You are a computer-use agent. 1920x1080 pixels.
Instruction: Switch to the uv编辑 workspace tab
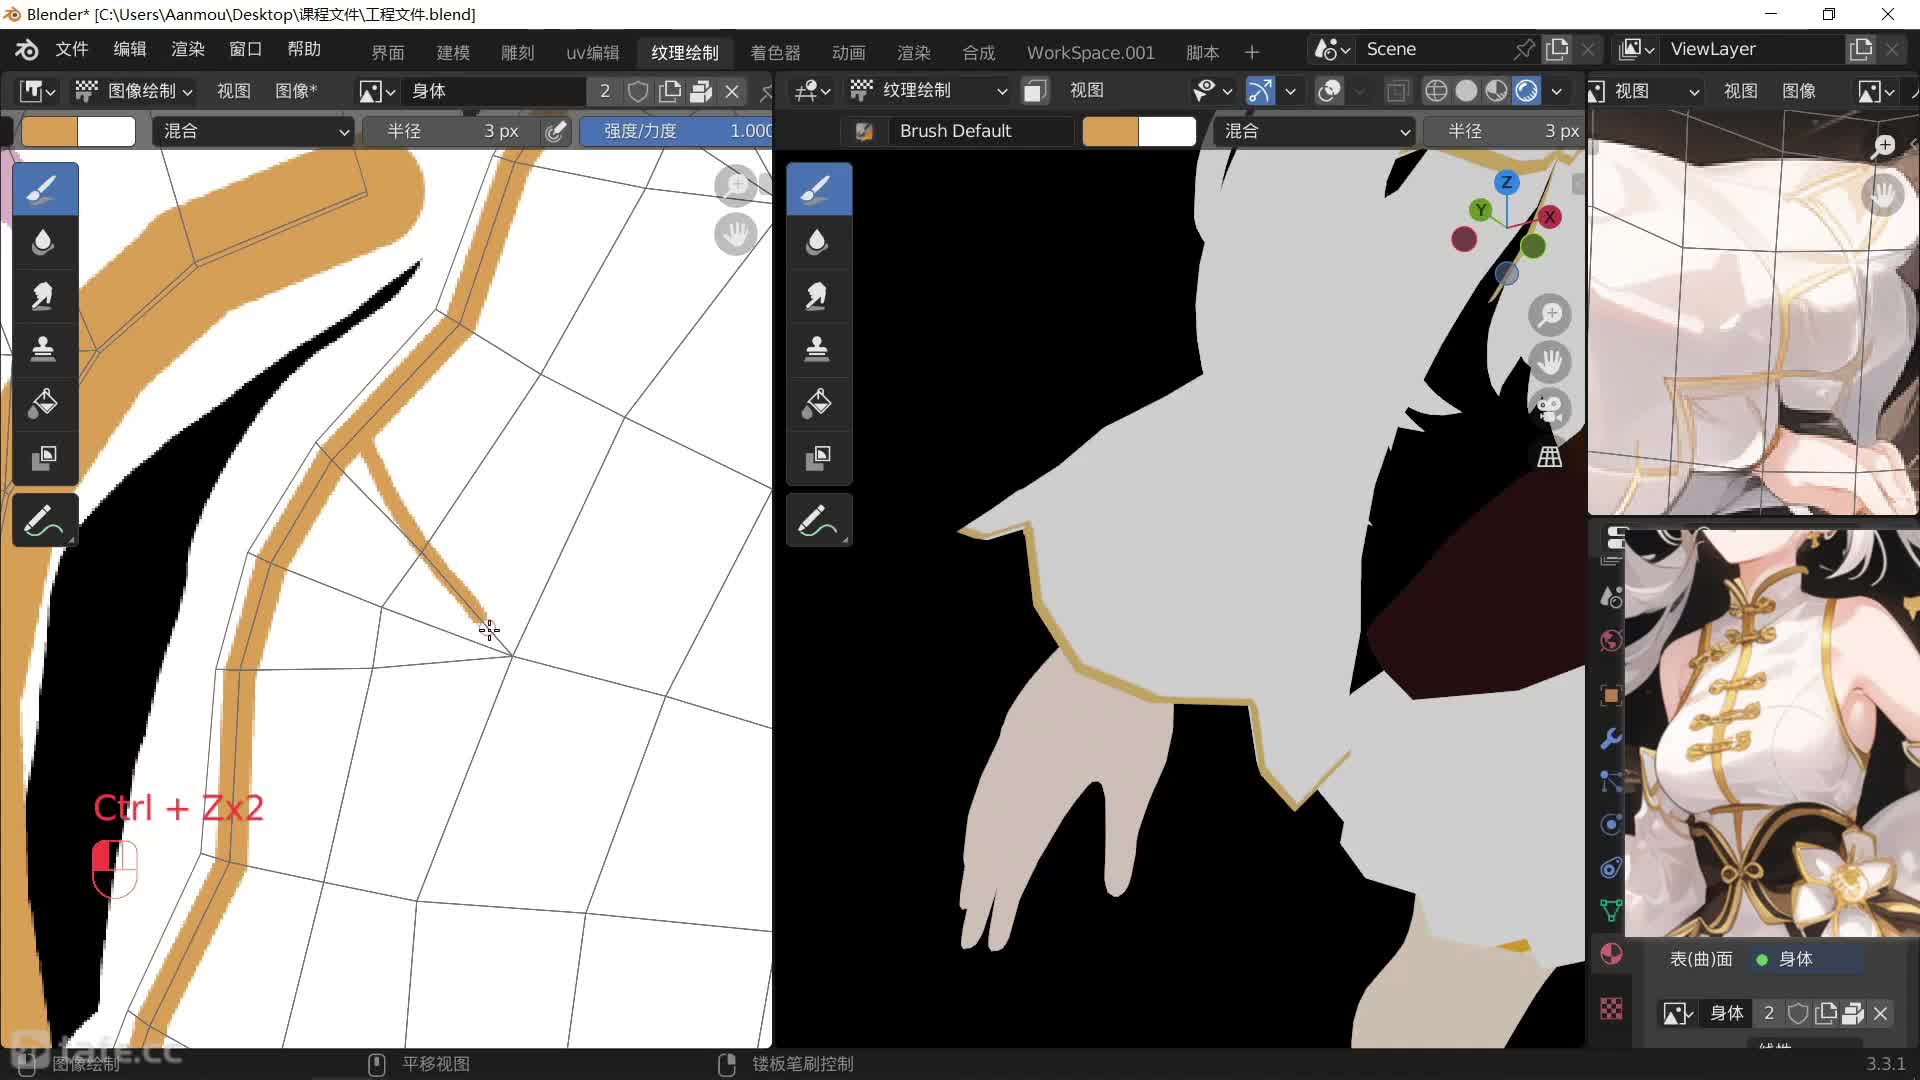click(593, 52)
